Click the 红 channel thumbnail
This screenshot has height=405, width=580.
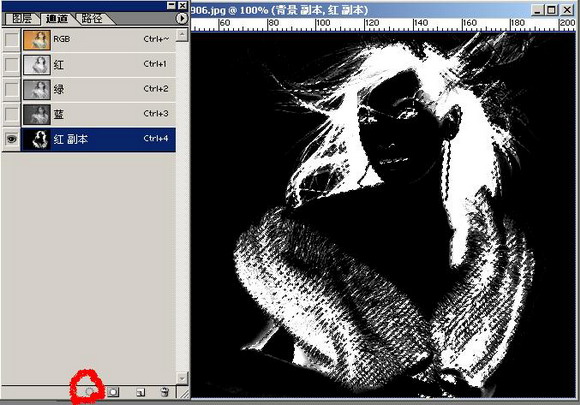[37, 65]
